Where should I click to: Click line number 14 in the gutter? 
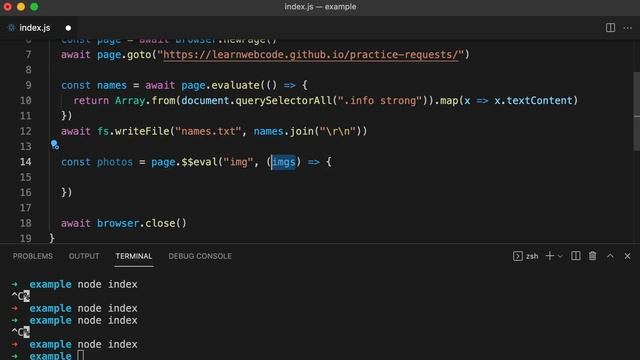[25, 162]
